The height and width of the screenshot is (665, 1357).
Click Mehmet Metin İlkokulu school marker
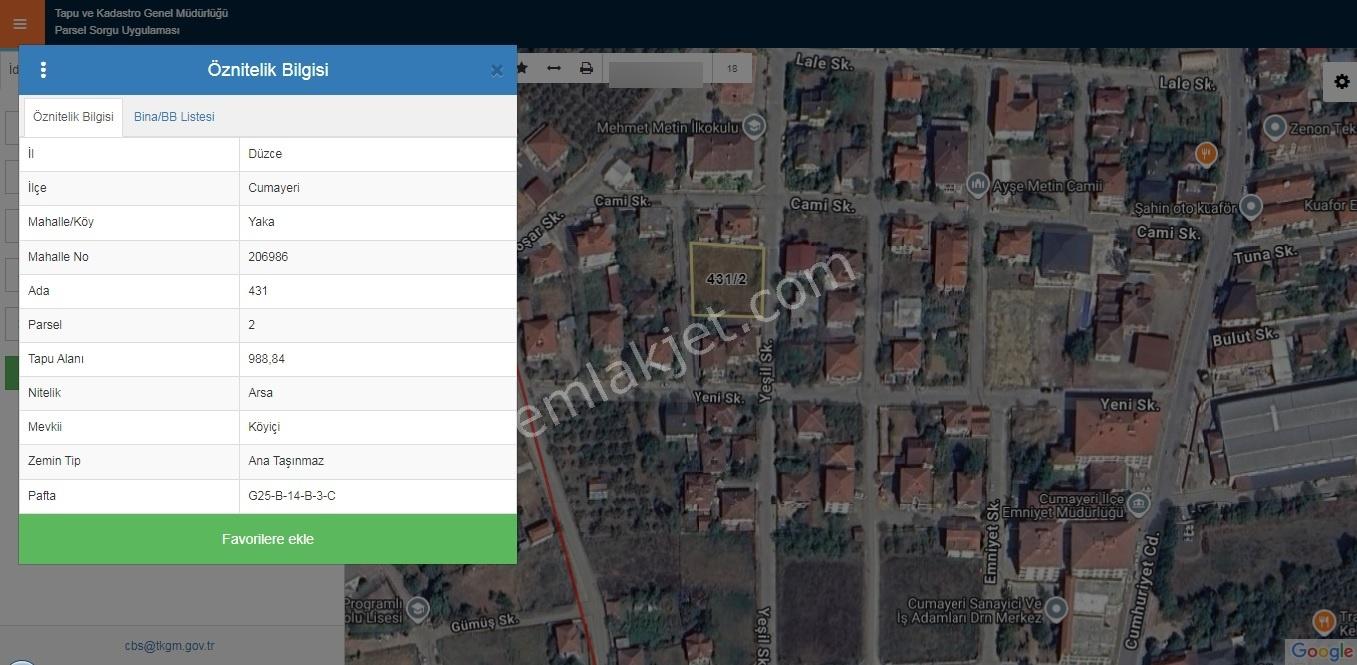754,125
